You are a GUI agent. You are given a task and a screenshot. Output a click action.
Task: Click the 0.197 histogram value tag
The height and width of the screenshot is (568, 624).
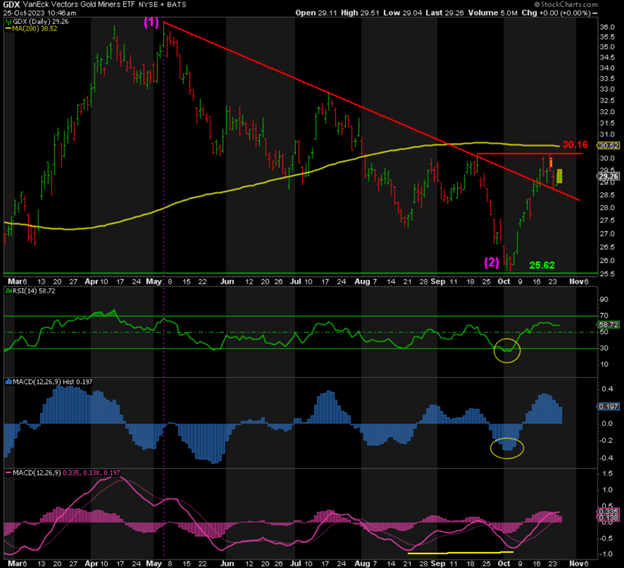[x=608, y=406]
